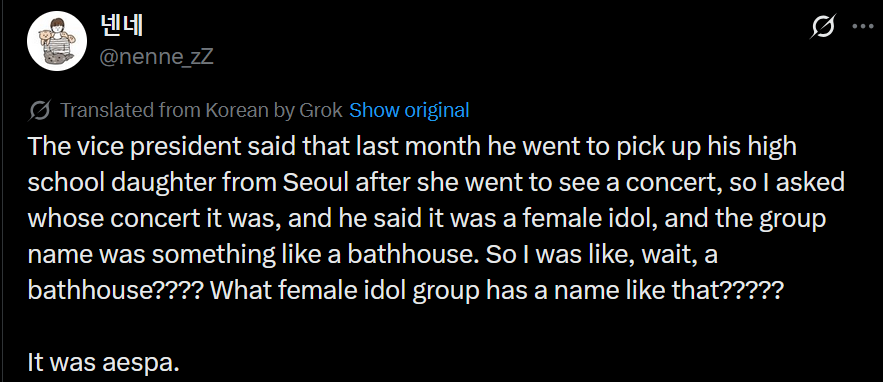Screen dimensions: 883x382
Task: Click the line beginning 'school daughter from Seoul'
Action: point(436,183)
